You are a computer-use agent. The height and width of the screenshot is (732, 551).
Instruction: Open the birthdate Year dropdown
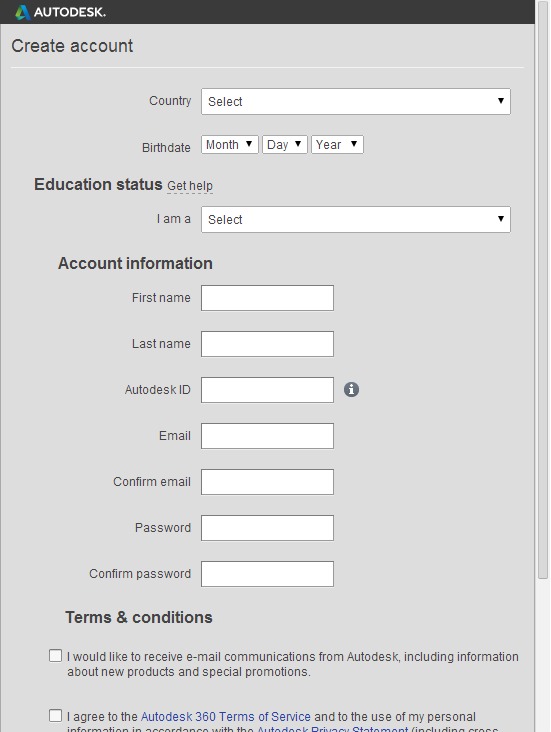[337, 145]
